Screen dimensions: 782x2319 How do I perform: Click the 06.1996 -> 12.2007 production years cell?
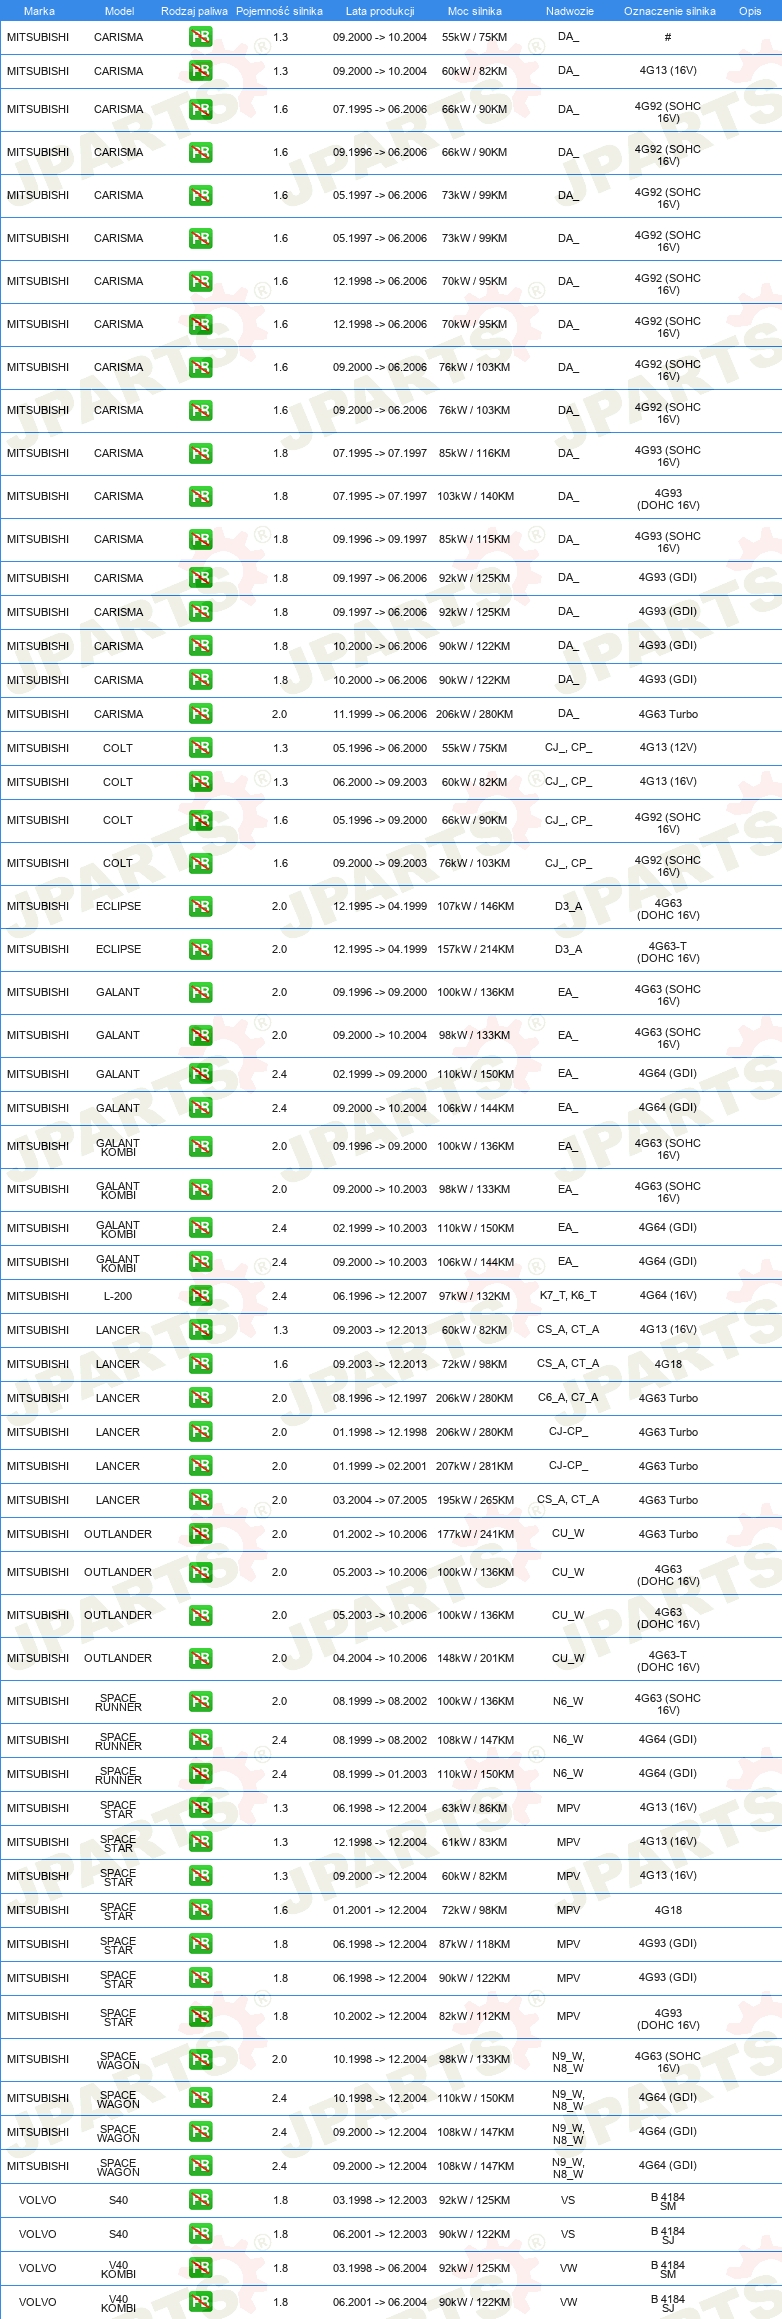pyautogui.click(x=380, y=1296)
